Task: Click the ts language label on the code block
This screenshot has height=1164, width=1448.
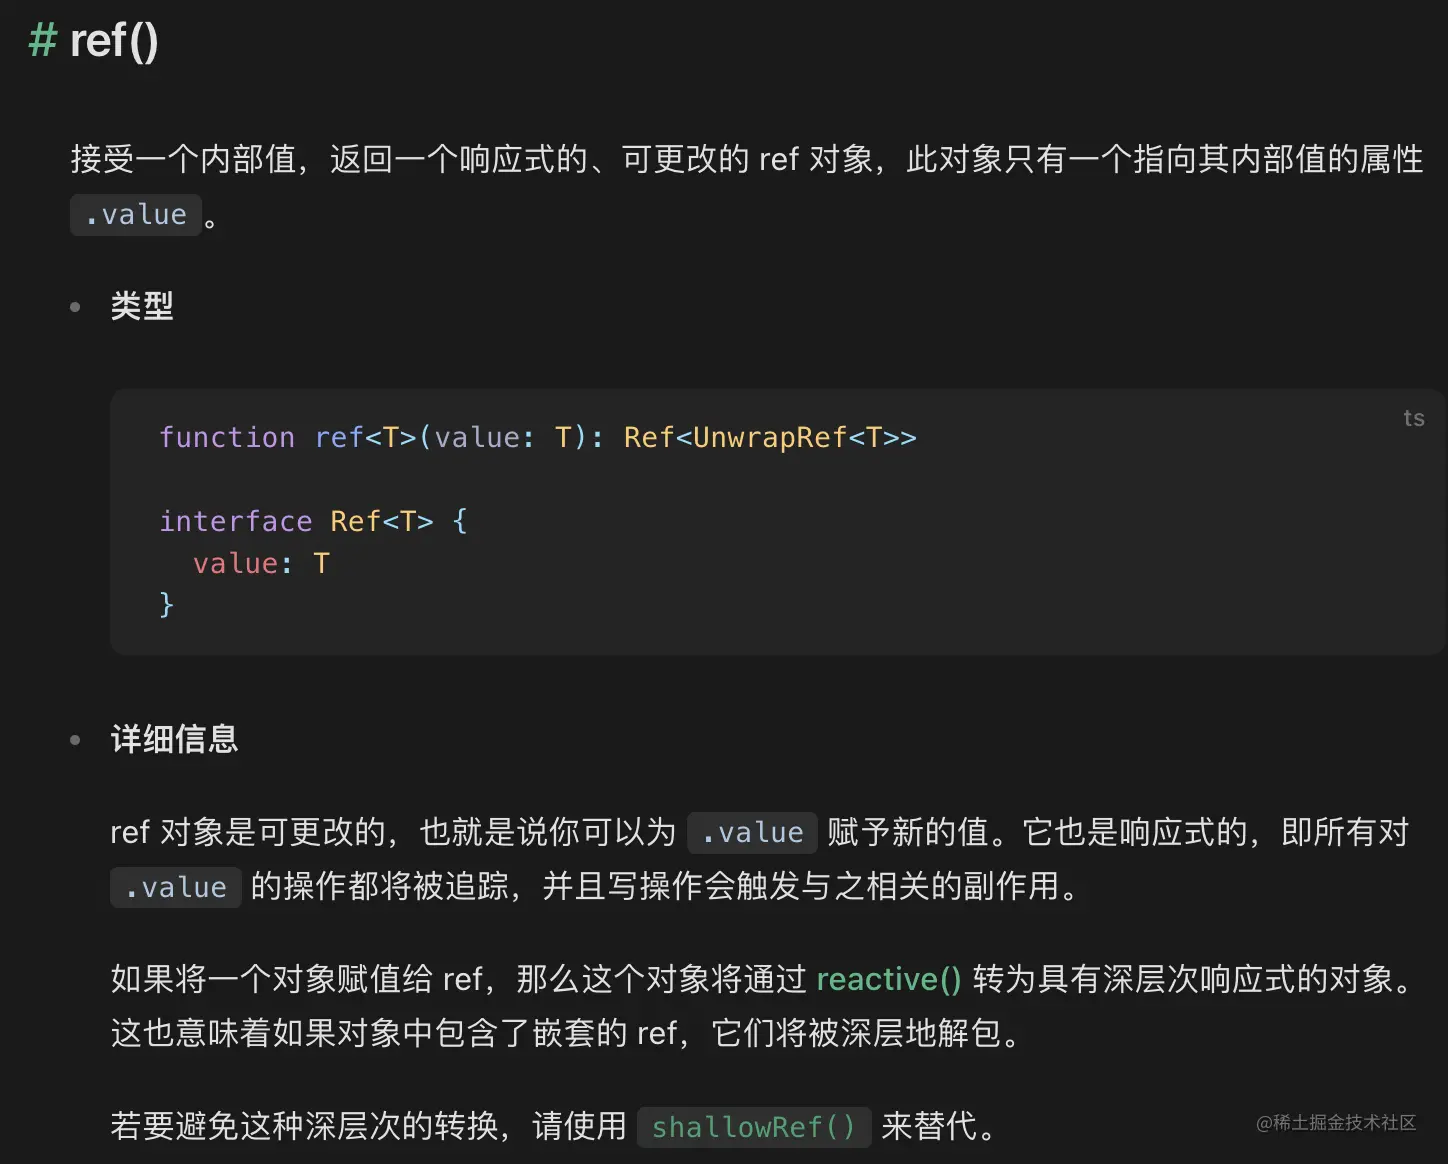Action: coord(1413,418)
